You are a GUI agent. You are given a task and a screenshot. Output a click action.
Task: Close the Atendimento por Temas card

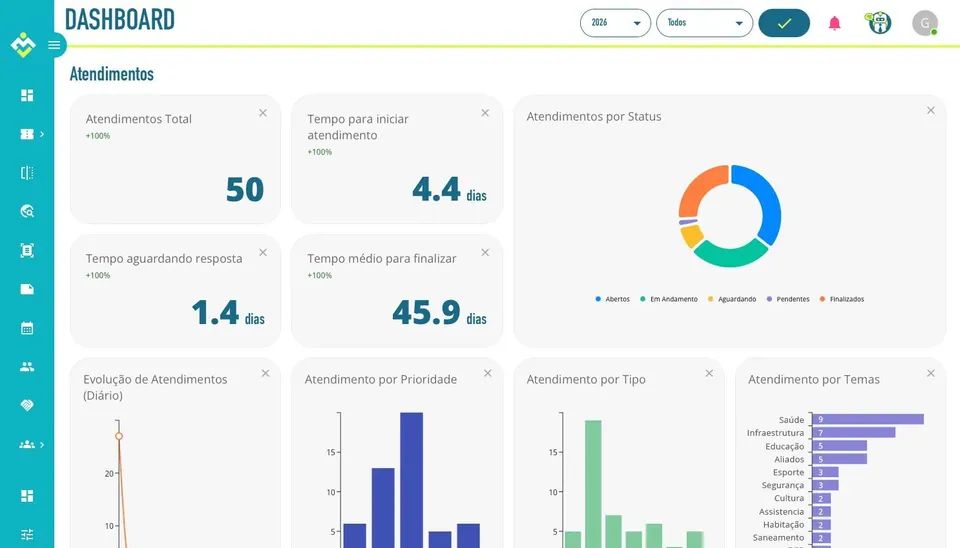click(x=931, y=373)
